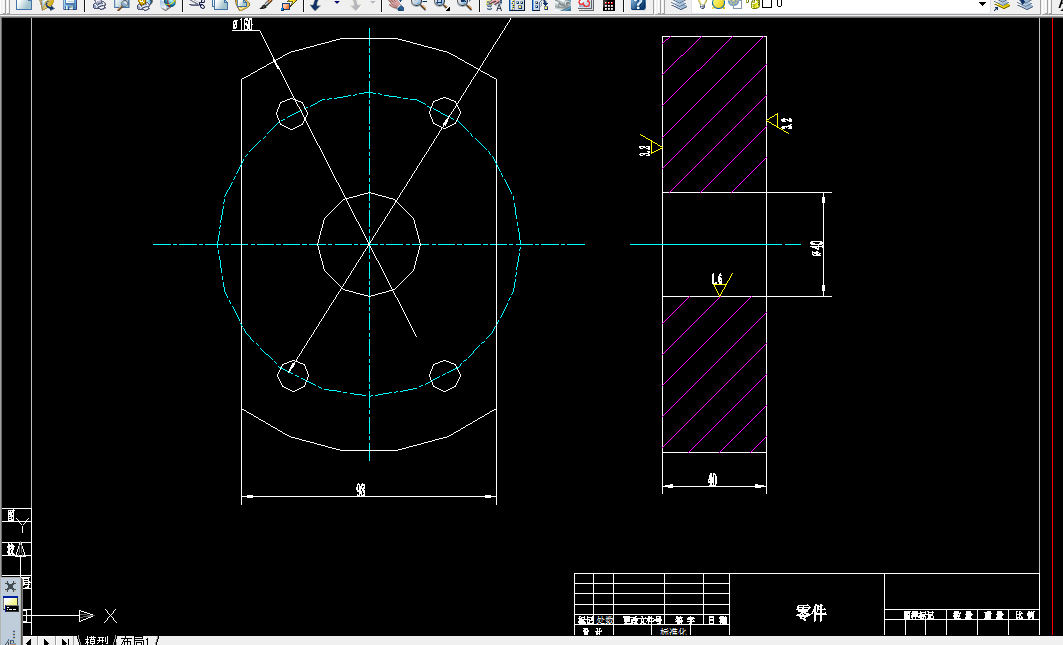The image size is (1063, 645).
Task: Click the Help question mark icon
Action: coord(638,4)
